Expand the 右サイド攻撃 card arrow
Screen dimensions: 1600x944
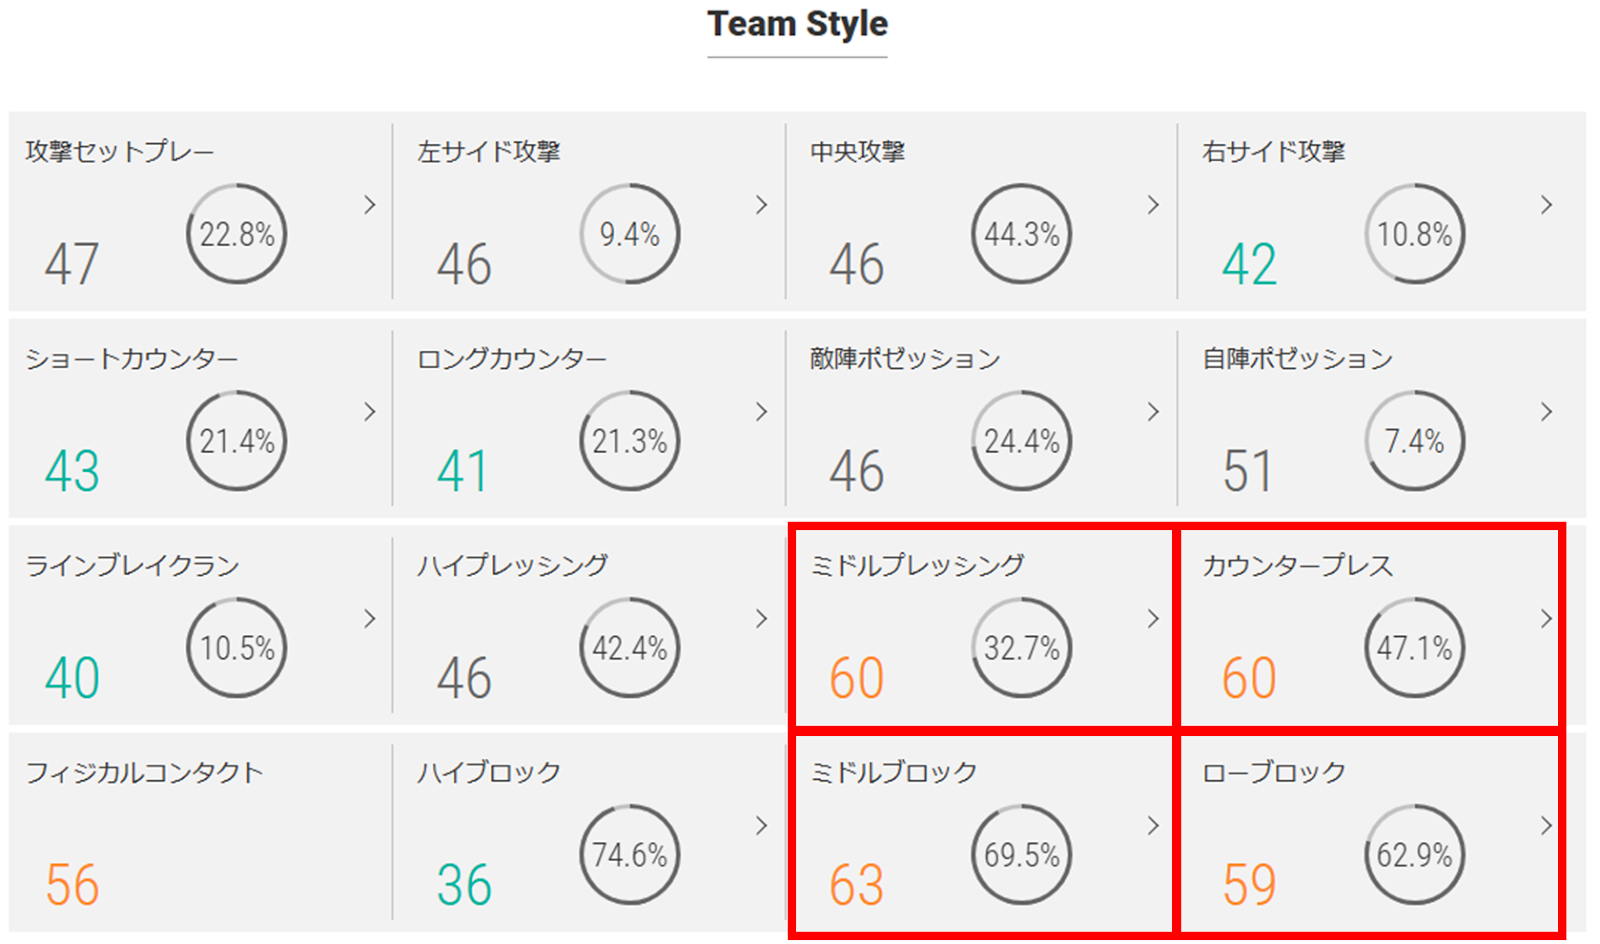(1547, 205)
